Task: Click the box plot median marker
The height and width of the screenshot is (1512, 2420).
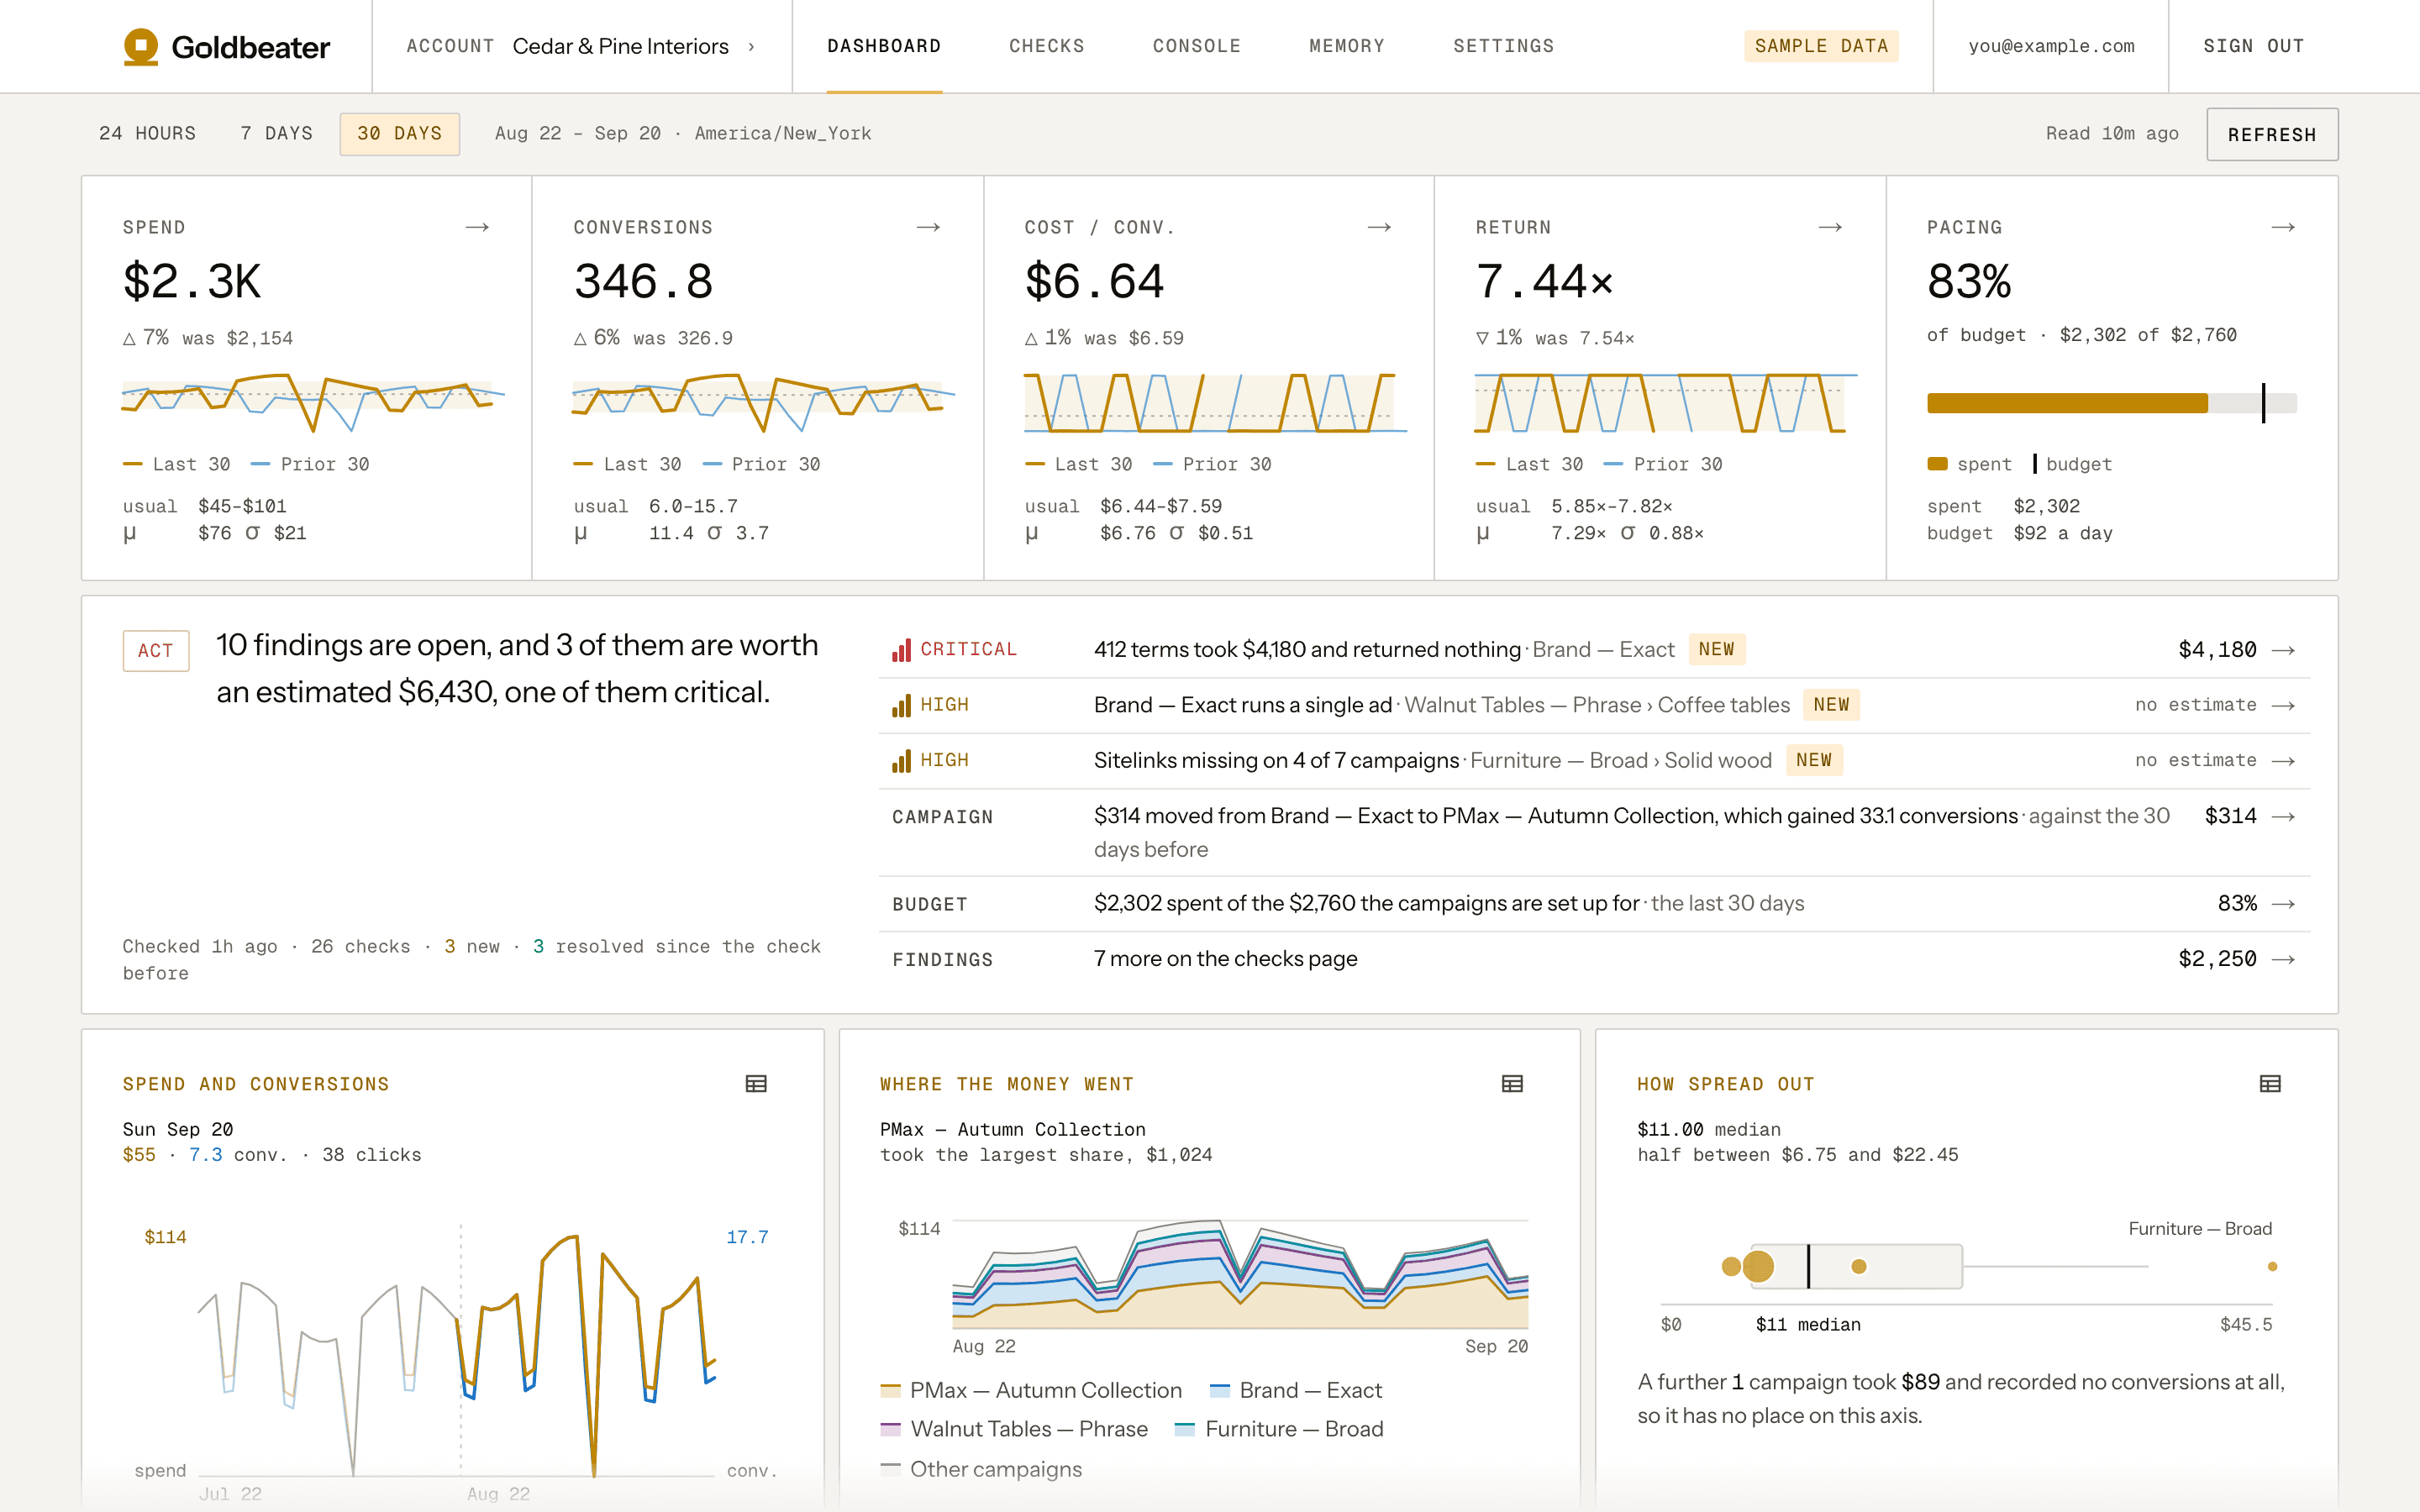Action: click(1808, 1267)
